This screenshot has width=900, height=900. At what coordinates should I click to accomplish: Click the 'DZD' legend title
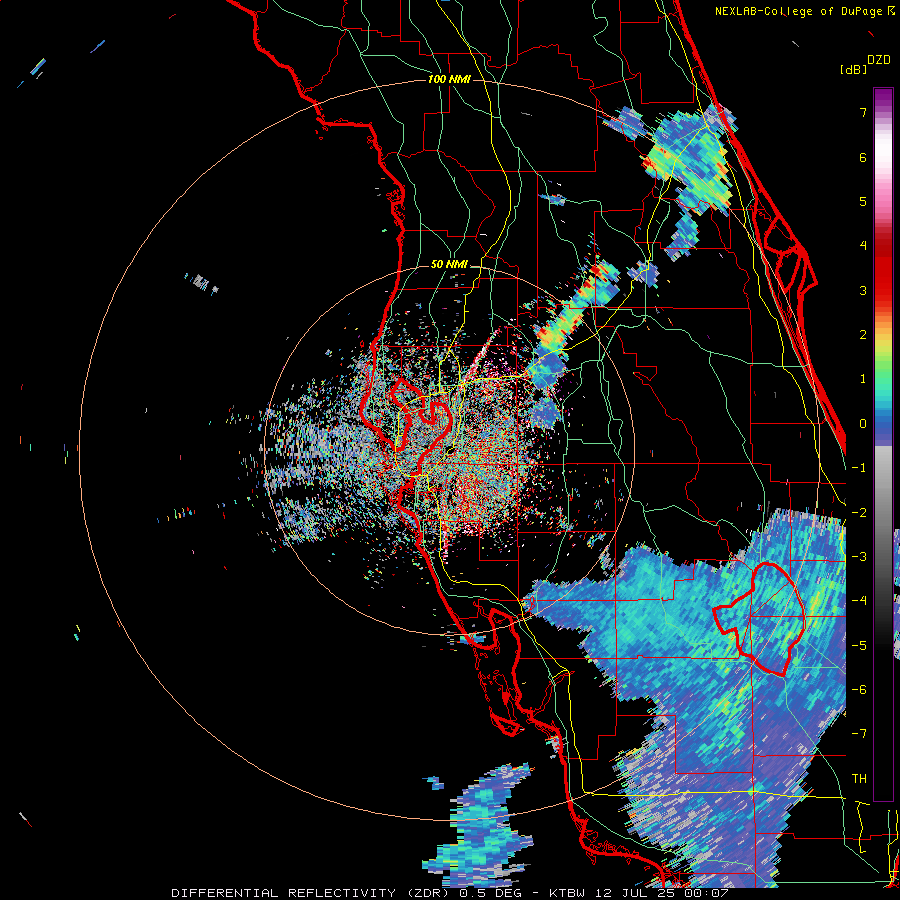click(879, 60)
